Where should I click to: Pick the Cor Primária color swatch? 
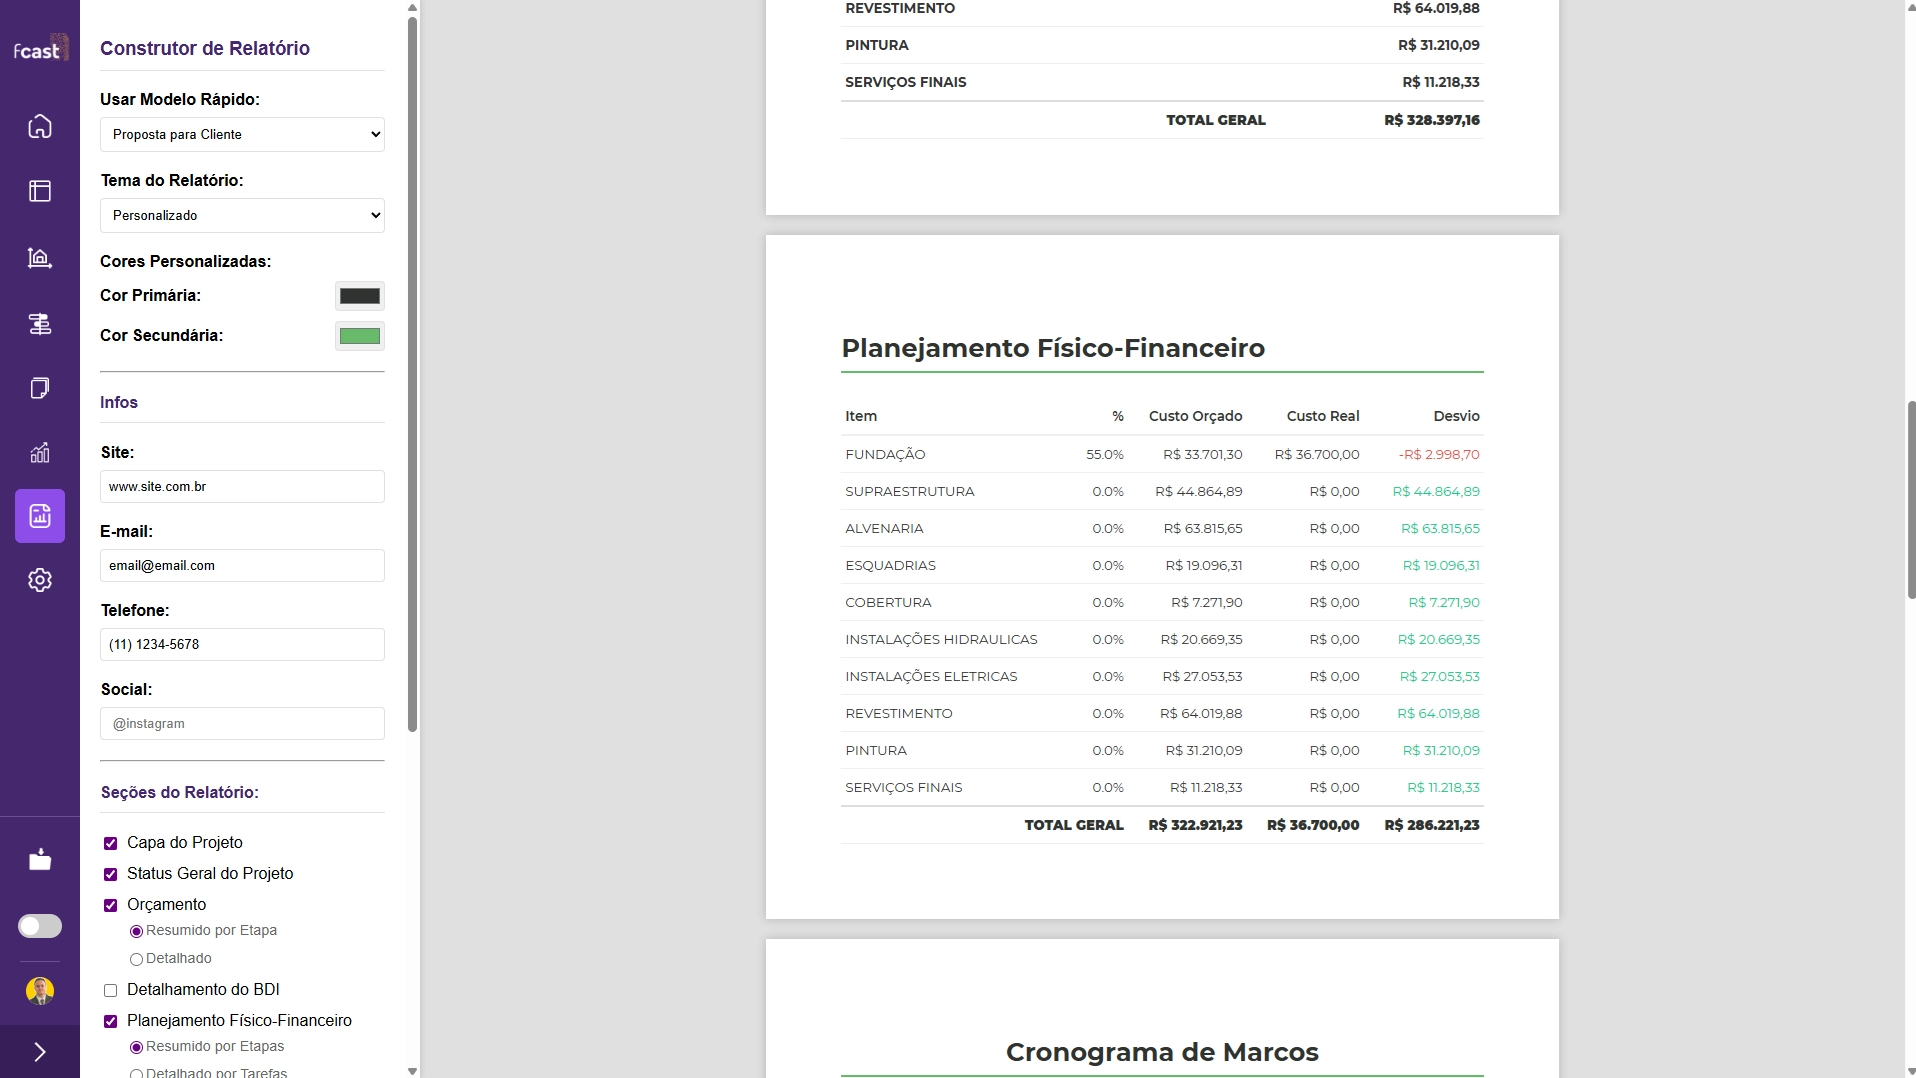point(360,296)
